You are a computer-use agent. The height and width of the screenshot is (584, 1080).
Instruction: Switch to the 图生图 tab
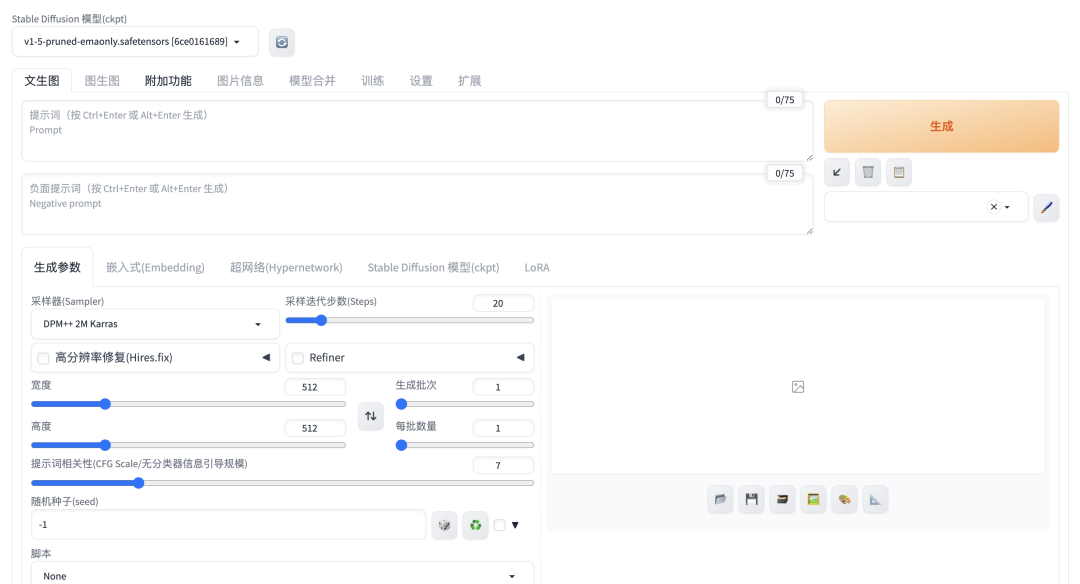click(102, 80)
